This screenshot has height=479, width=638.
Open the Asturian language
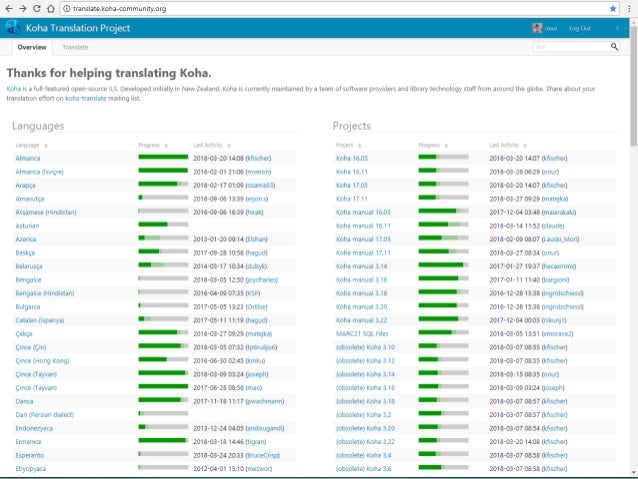point(27,226)
